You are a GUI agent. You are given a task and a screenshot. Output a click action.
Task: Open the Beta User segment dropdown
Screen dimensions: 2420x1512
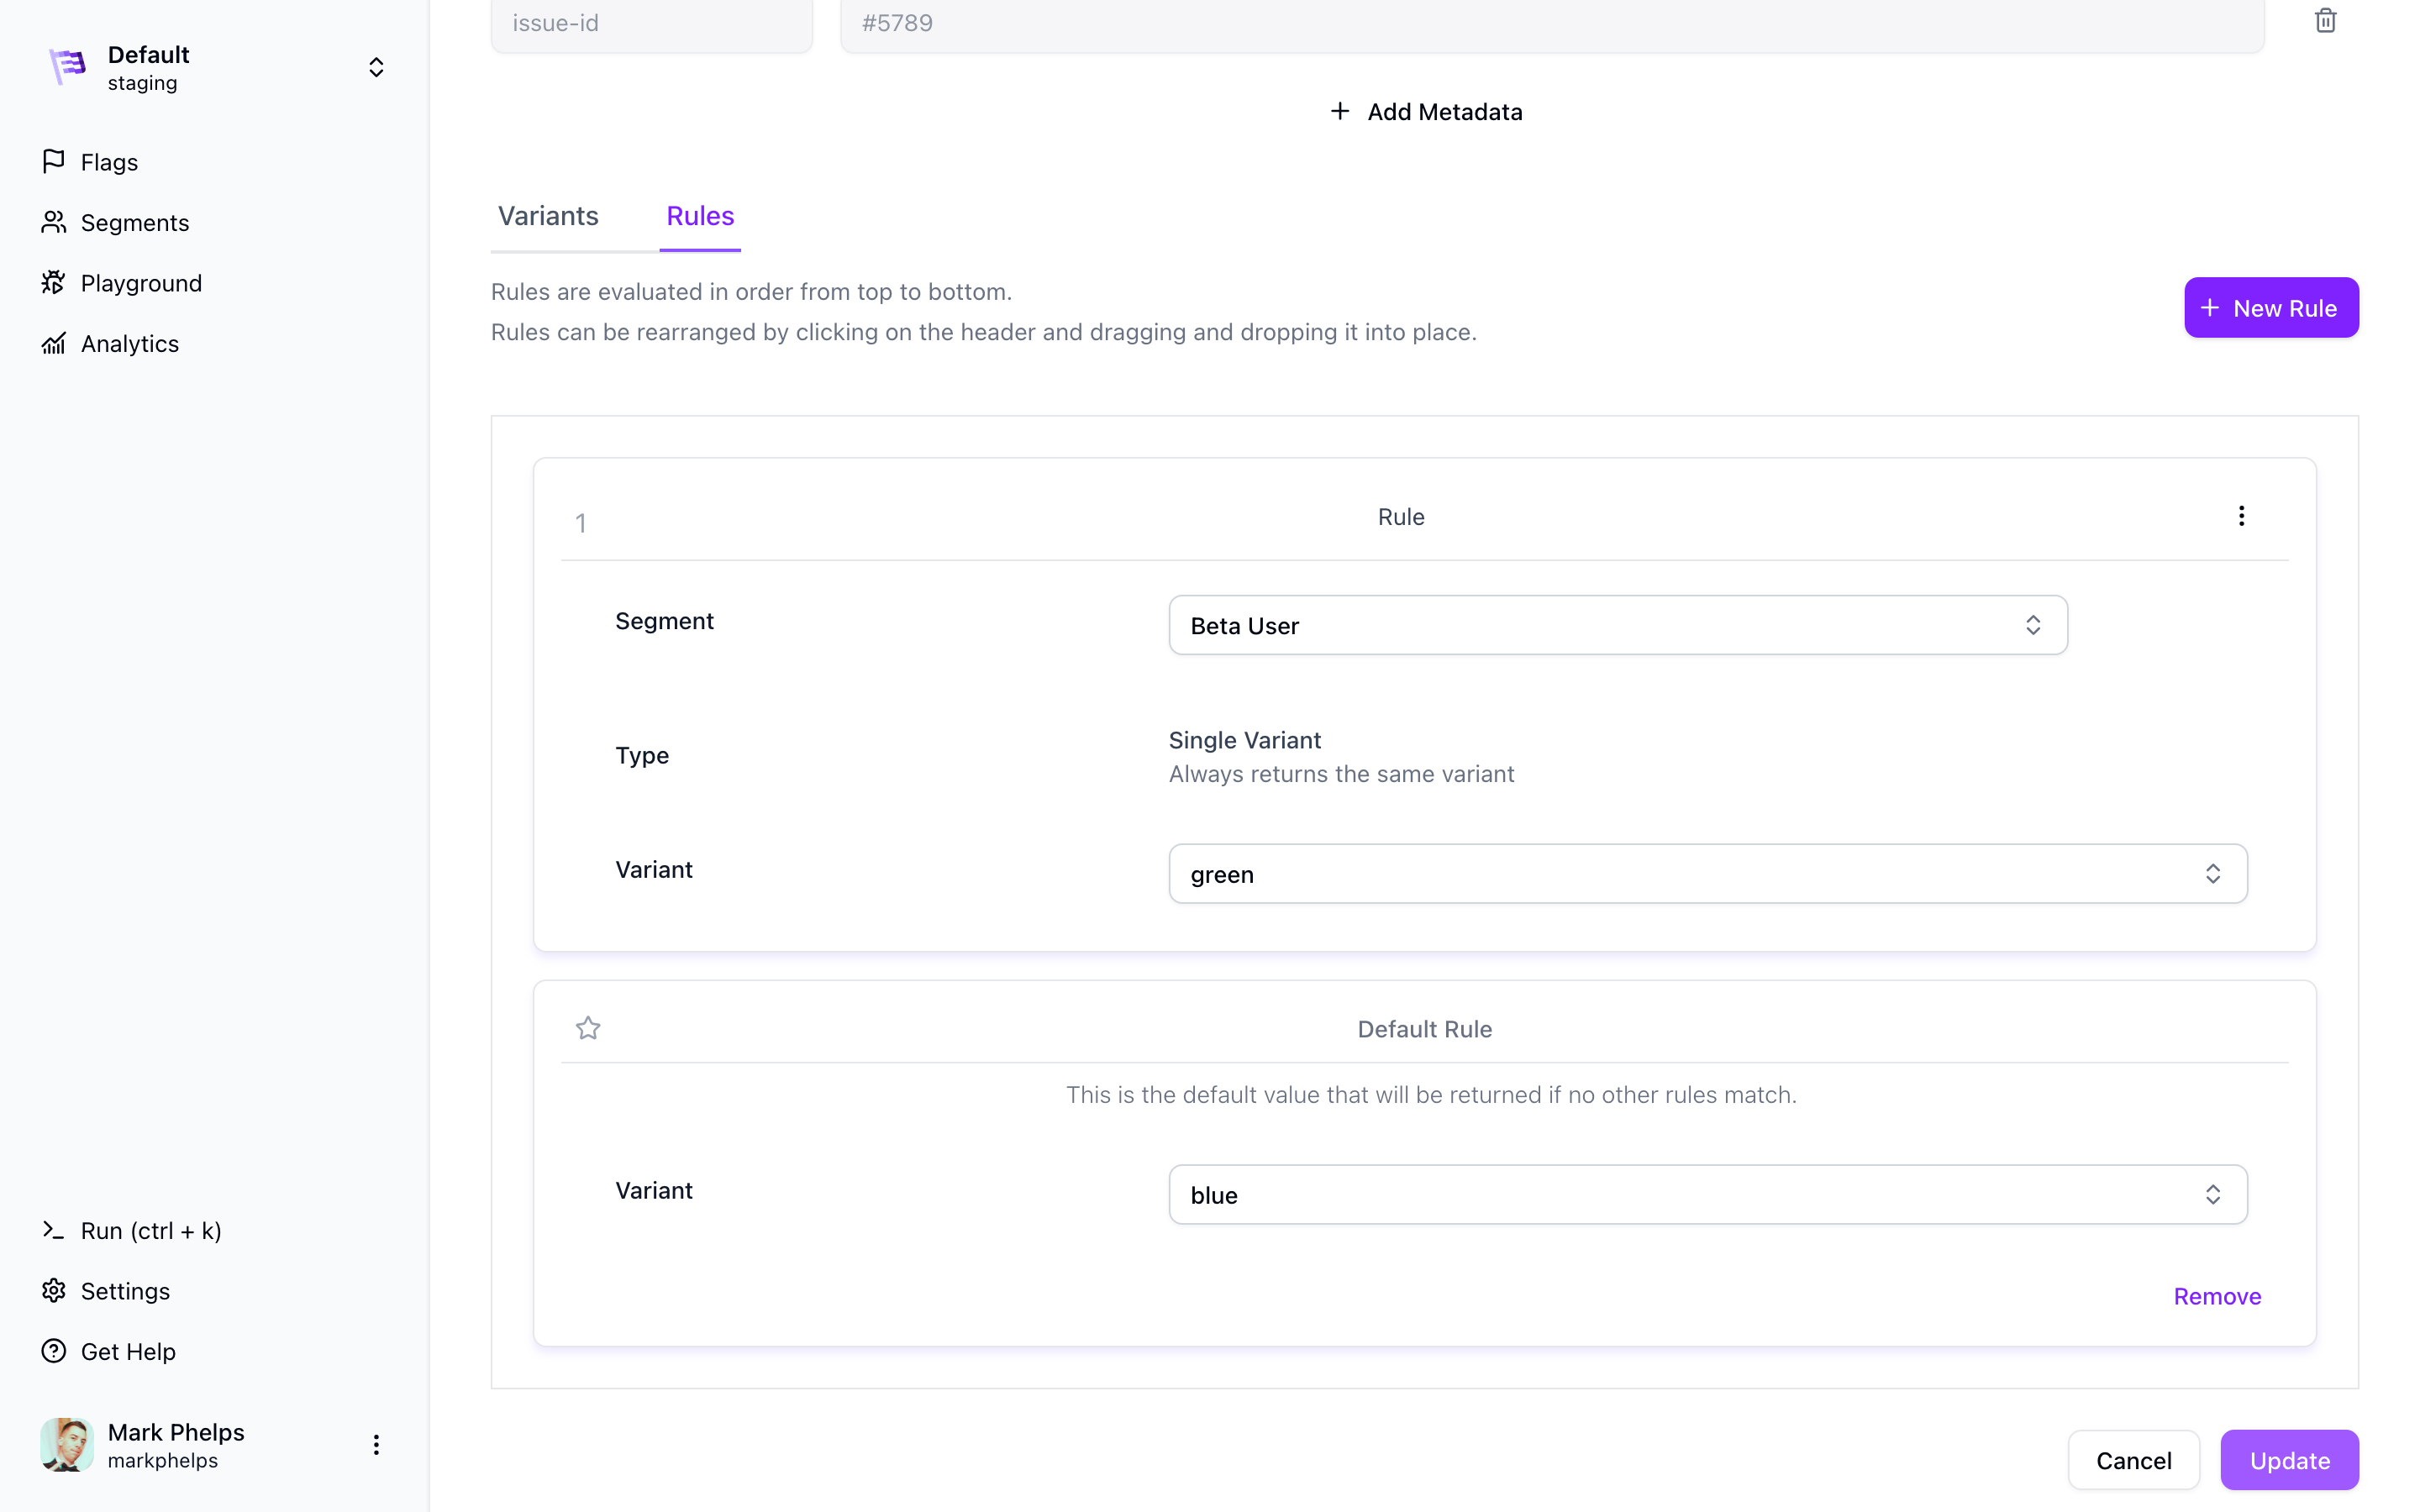click(1617, 626)
